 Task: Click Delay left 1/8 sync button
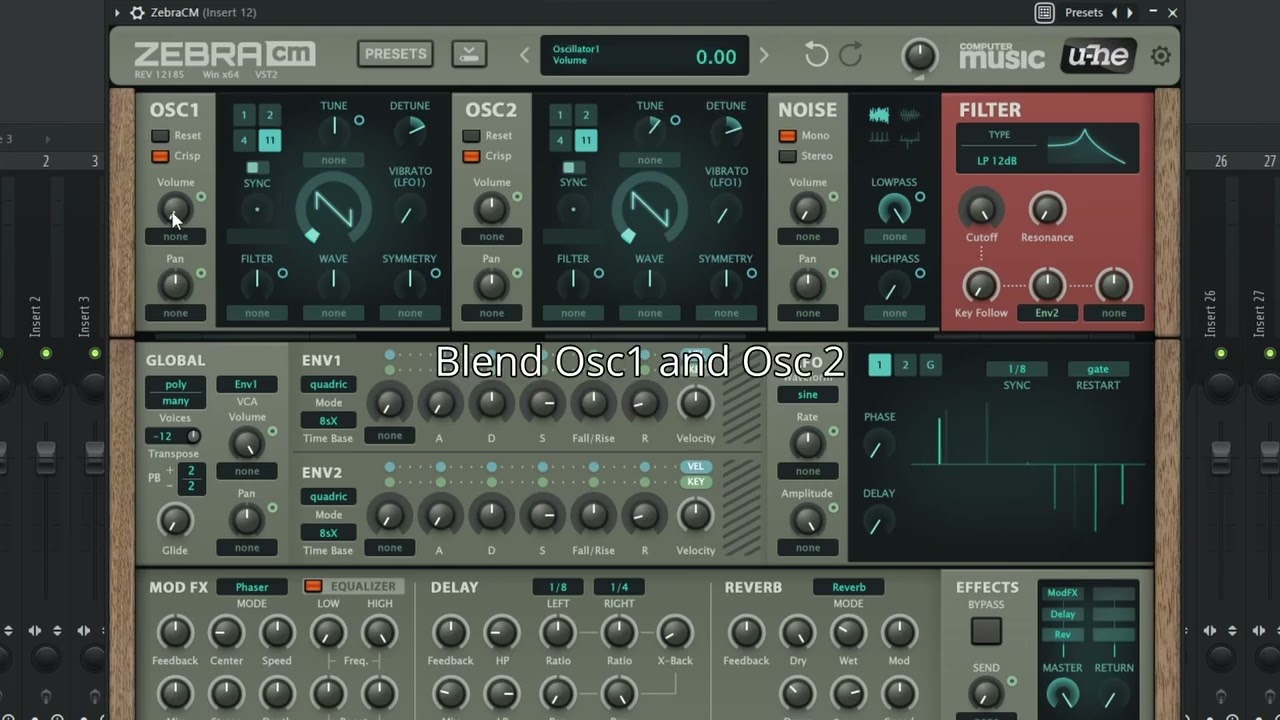pos(558,587)
